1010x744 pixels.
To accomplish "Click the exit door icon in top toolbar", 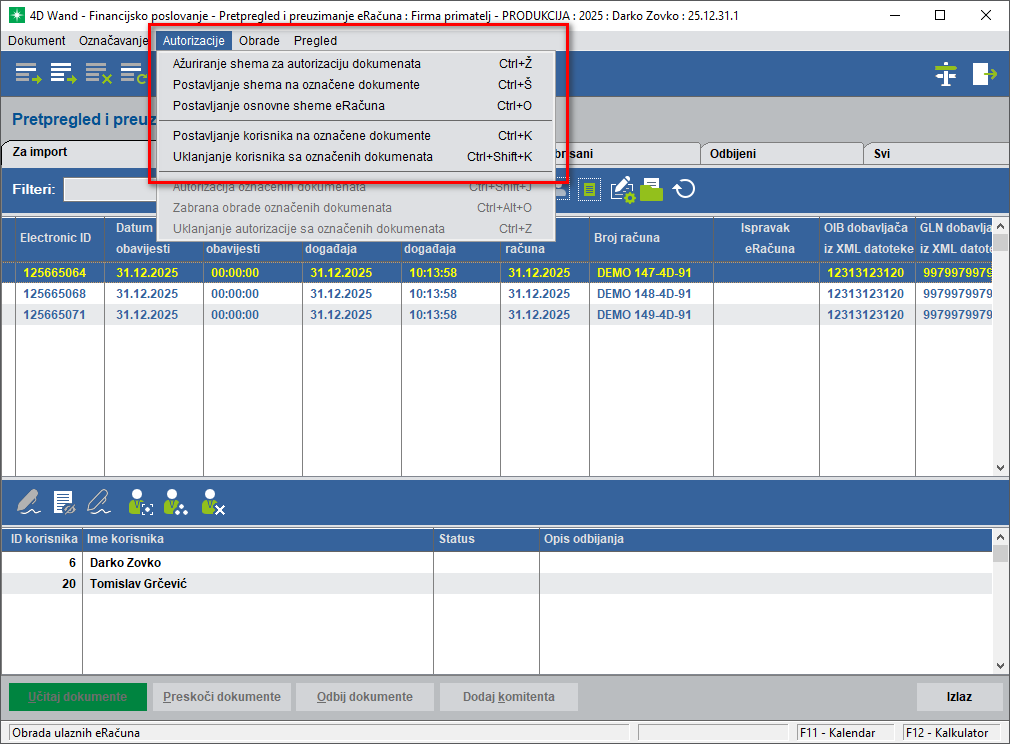I will pos(984,75).
